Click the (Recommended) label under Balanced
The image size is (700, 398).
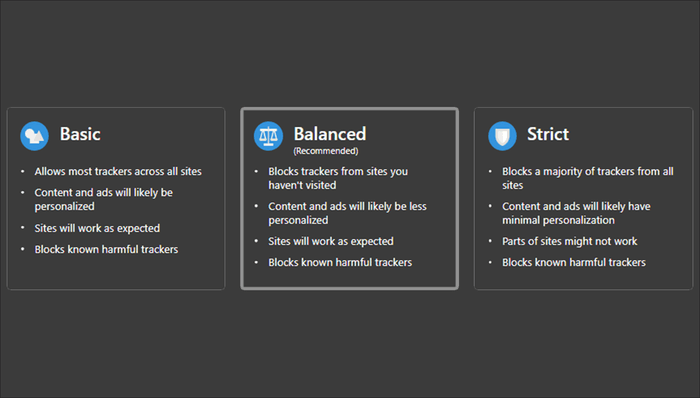[x=326, y=151]
